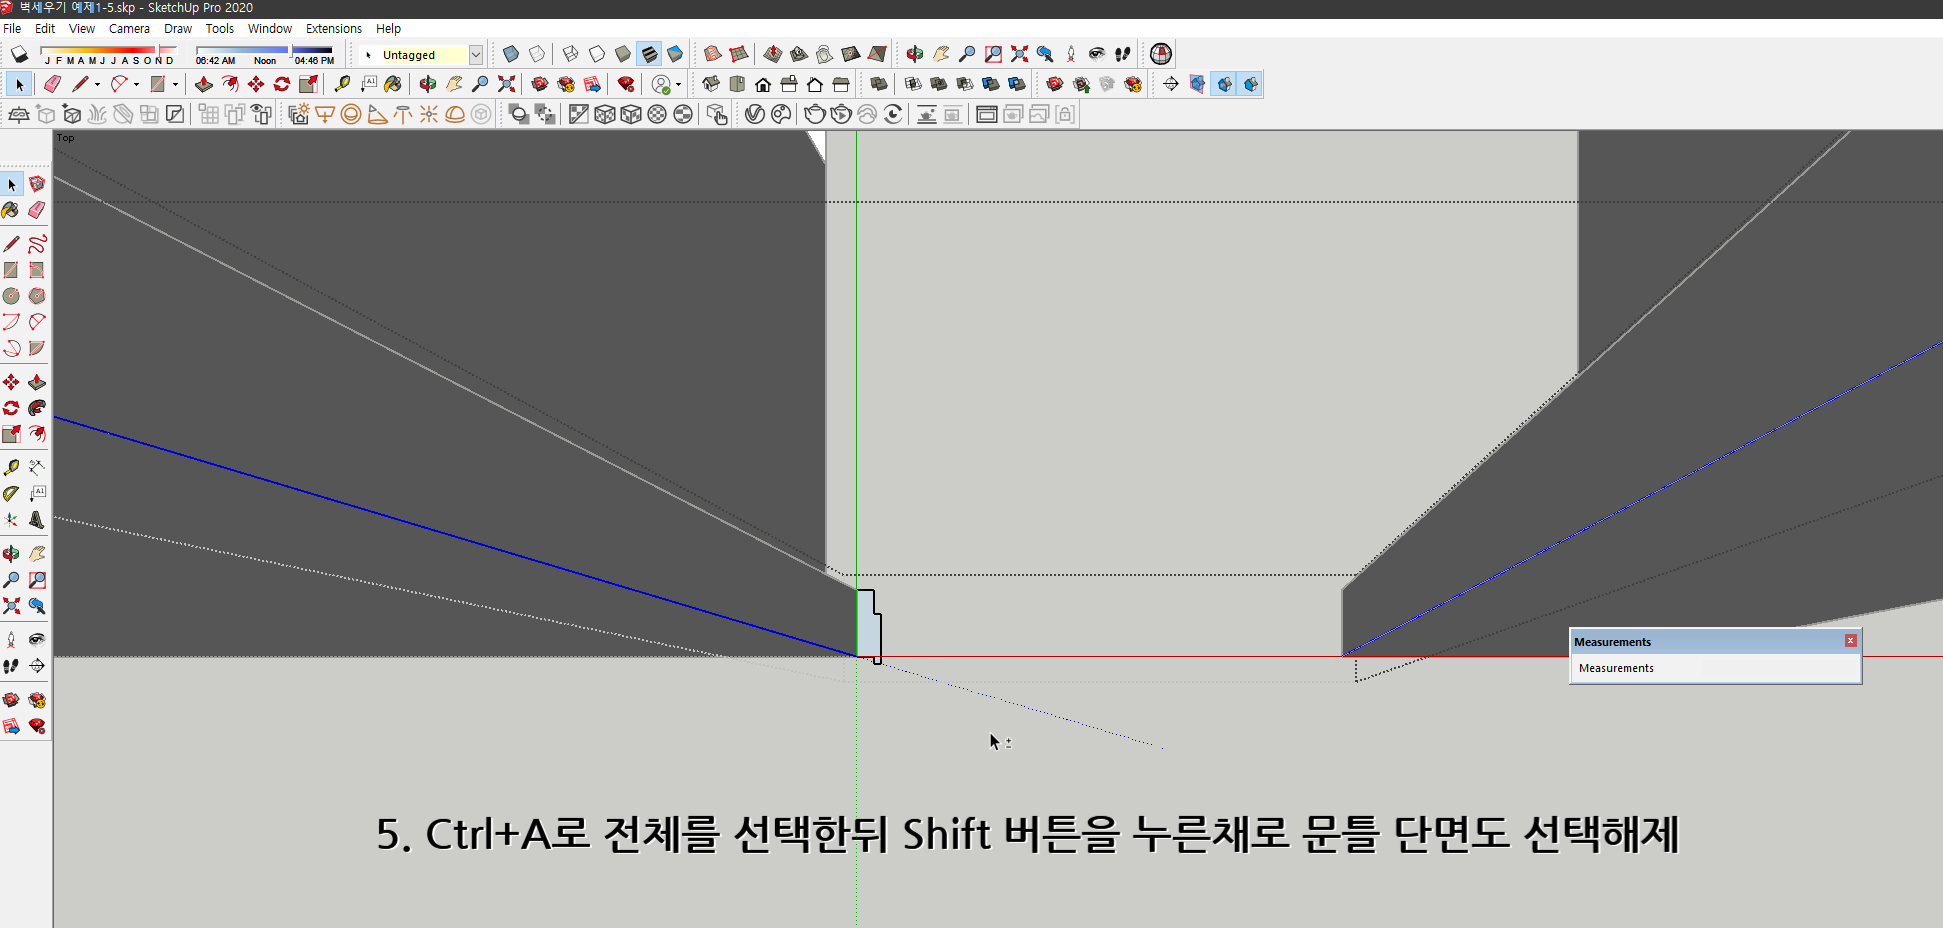Open the Extensions menu
Image resolution: width=1943 pixels, height=928 pixels.
click(x=334, y=28)
